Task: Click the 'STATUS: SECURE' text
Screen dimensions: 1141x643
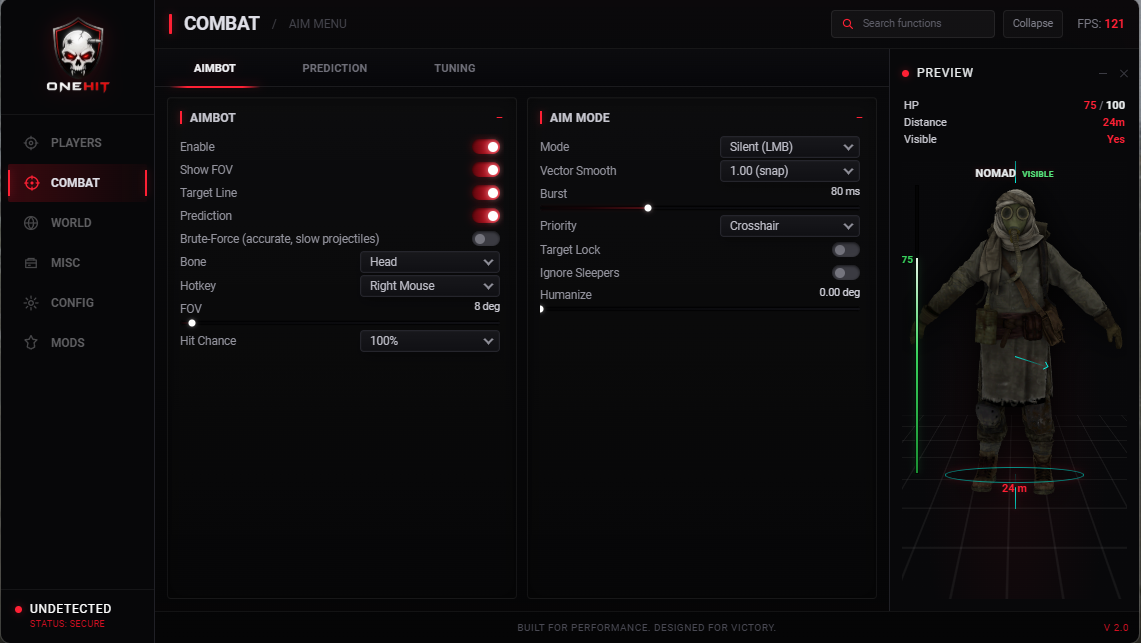Action: point(67,624)
